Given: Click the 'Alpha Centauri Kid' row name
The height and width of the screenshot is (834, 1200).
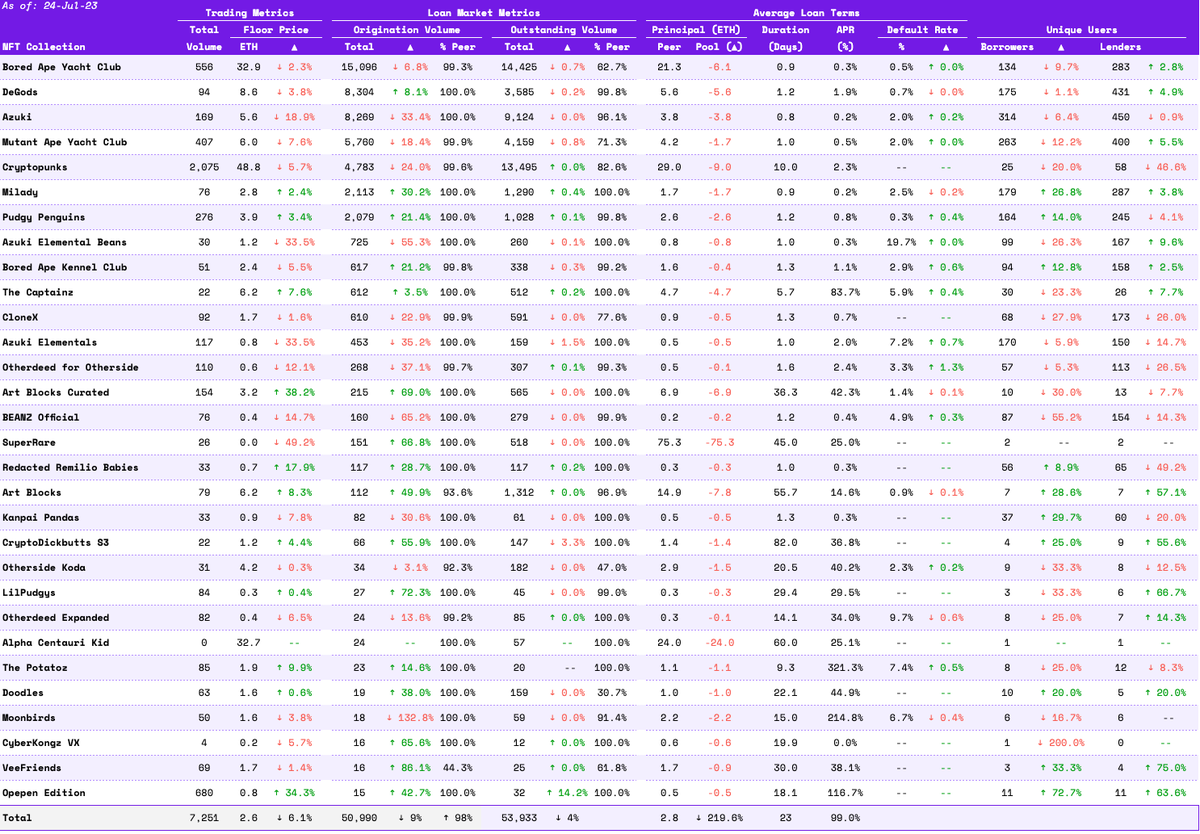Looking at the screenshot, I should tap(56, 642).
